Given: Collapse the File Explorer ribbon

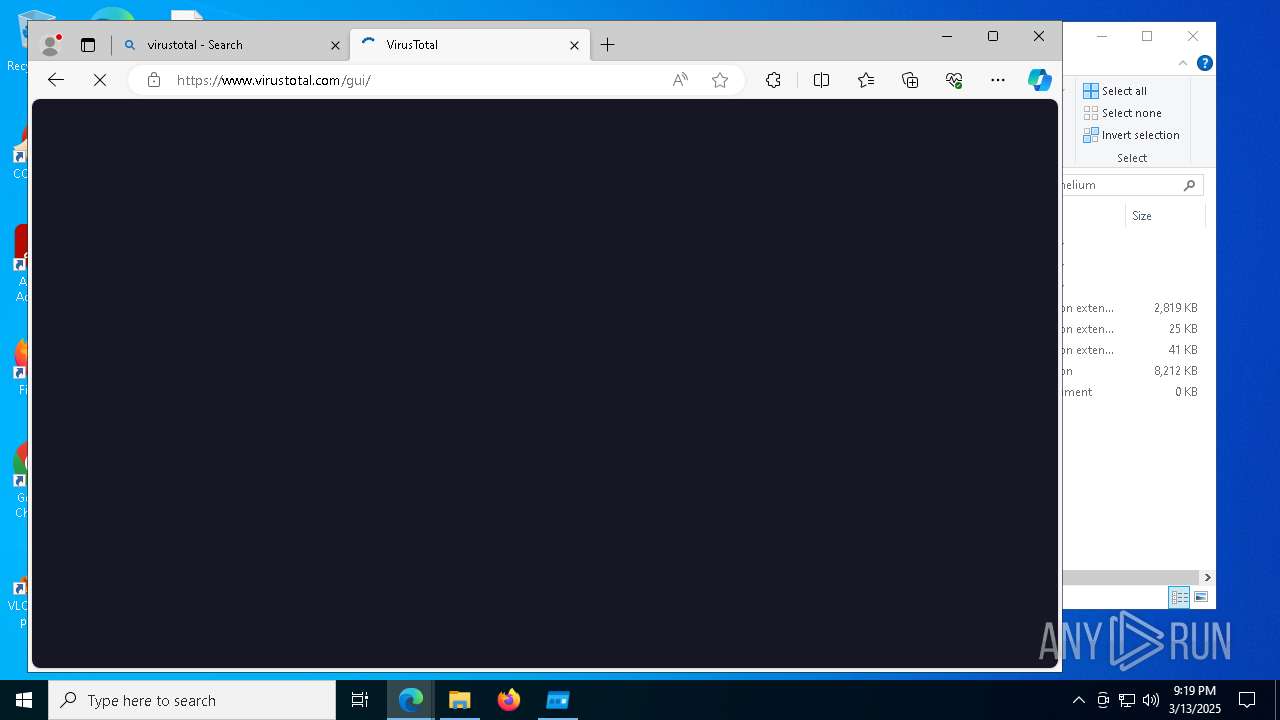Looking at the screenshot, I should click(1183, 63).
